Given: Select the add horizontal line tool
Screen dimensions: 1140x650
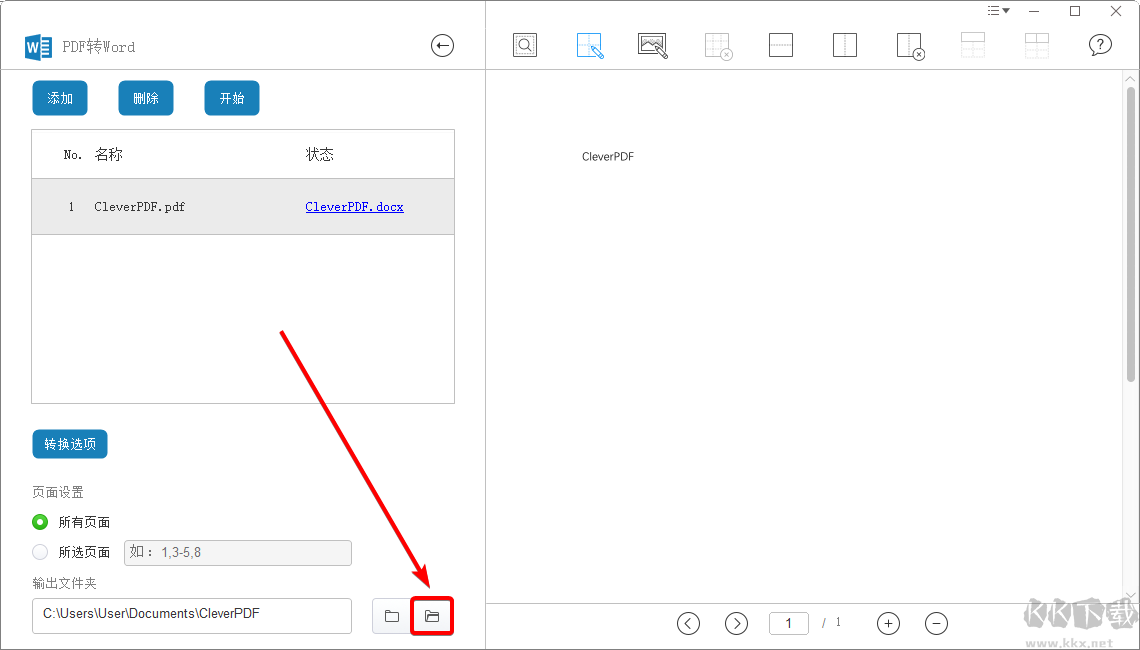Looking at the screenshot, I should point(781,45).
